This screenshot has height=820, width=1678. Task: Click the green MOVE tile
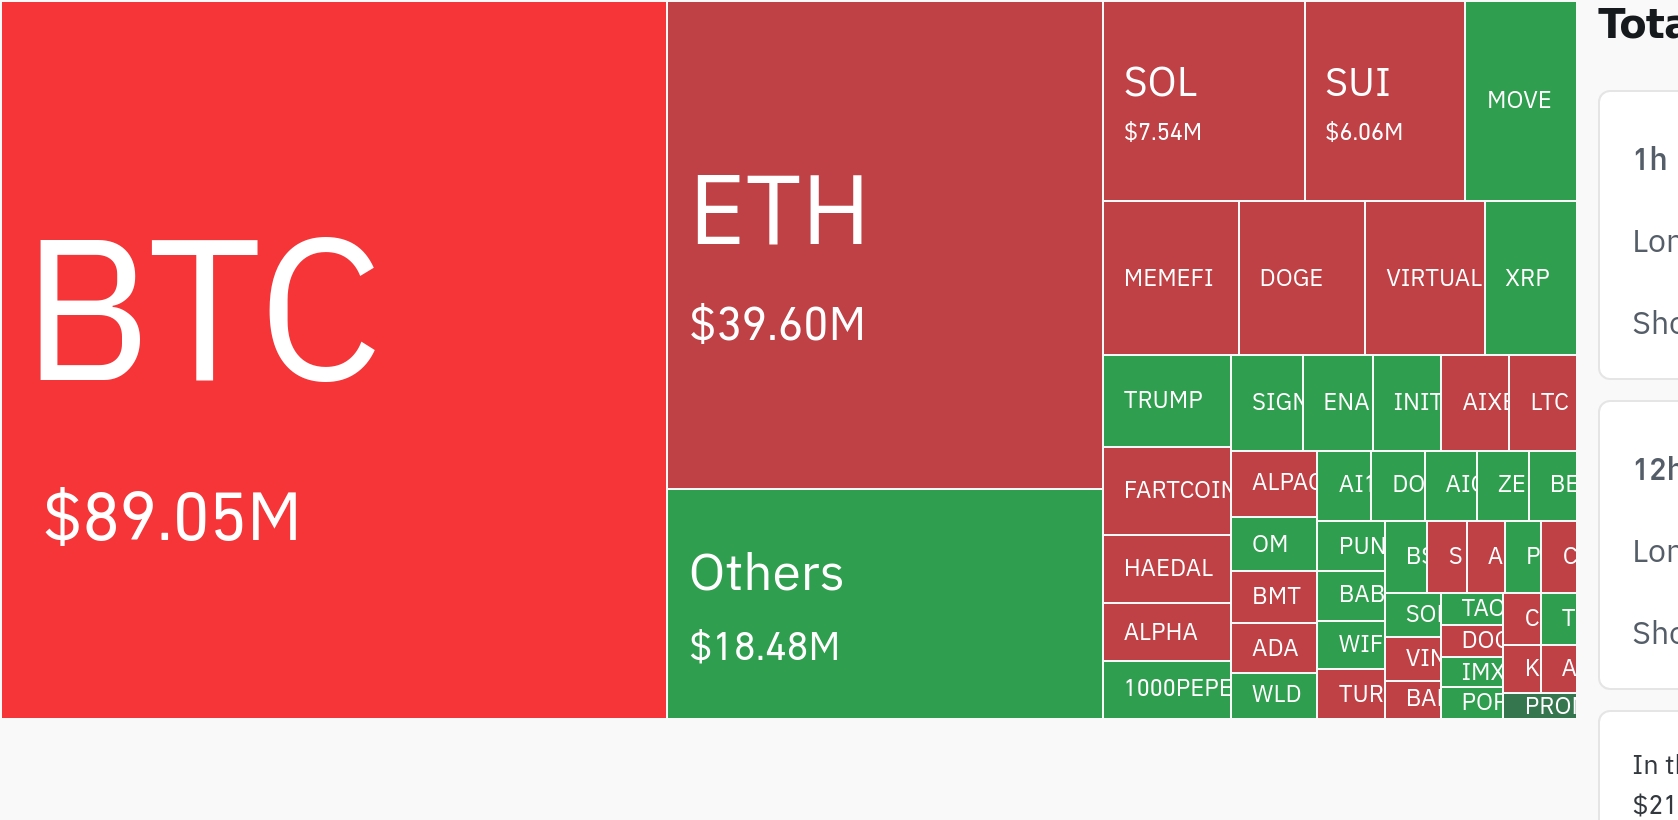[x=1520, y=101]
